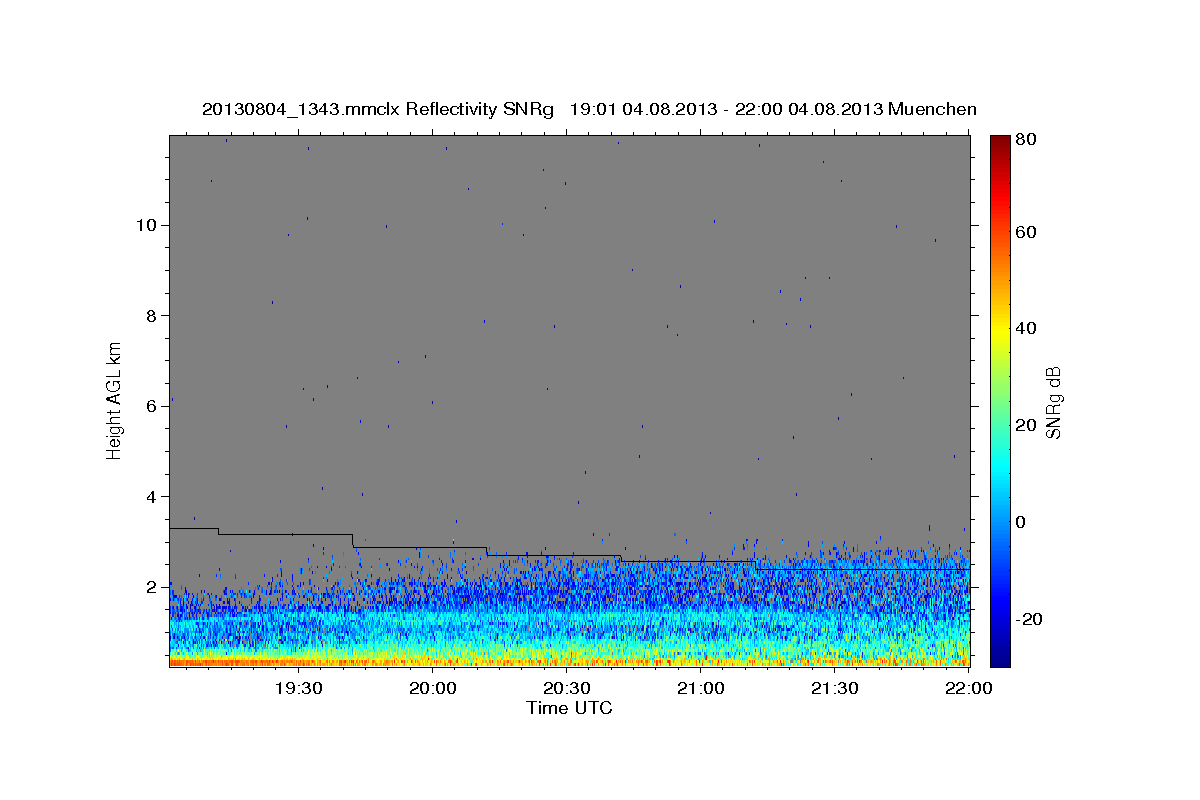Viewport: 1200px width, 800px height.
Task: Click the 'Muenchen' station name in the title
Action: click(932, 109)
